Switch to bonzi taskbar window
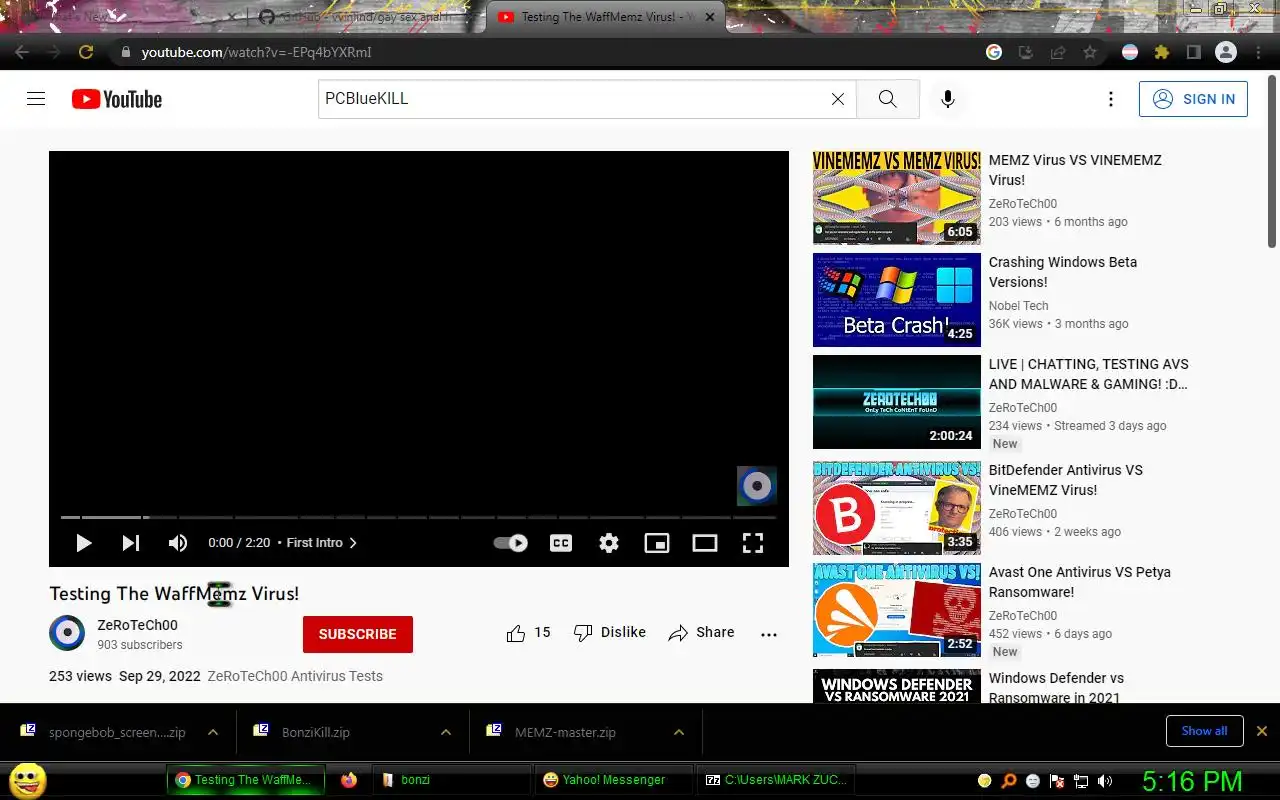This screenshot has height=800, width=1280. coord(451,780)
